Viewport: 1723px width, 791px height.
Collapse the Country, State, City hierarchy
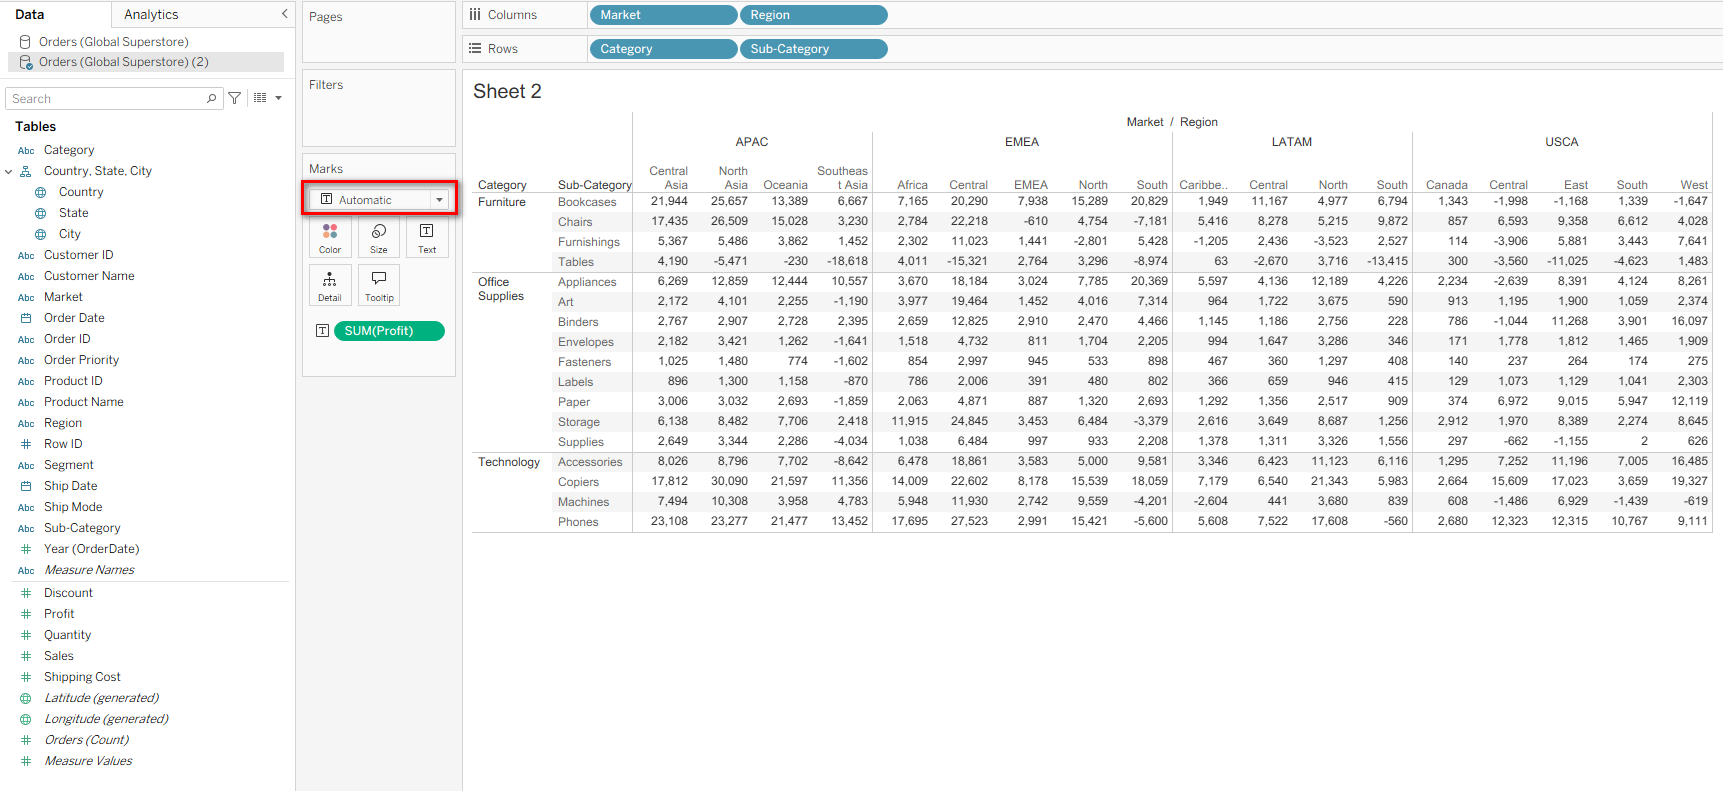click(9, 172)
